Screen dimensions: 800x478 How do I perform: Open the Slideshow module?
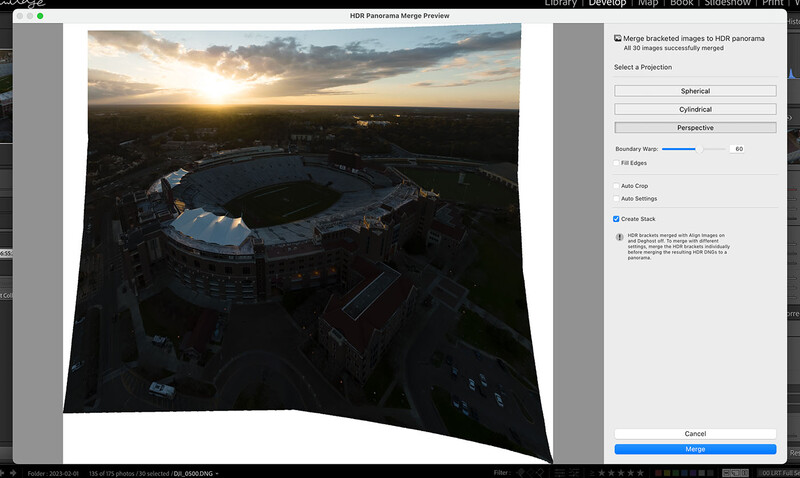728,3
